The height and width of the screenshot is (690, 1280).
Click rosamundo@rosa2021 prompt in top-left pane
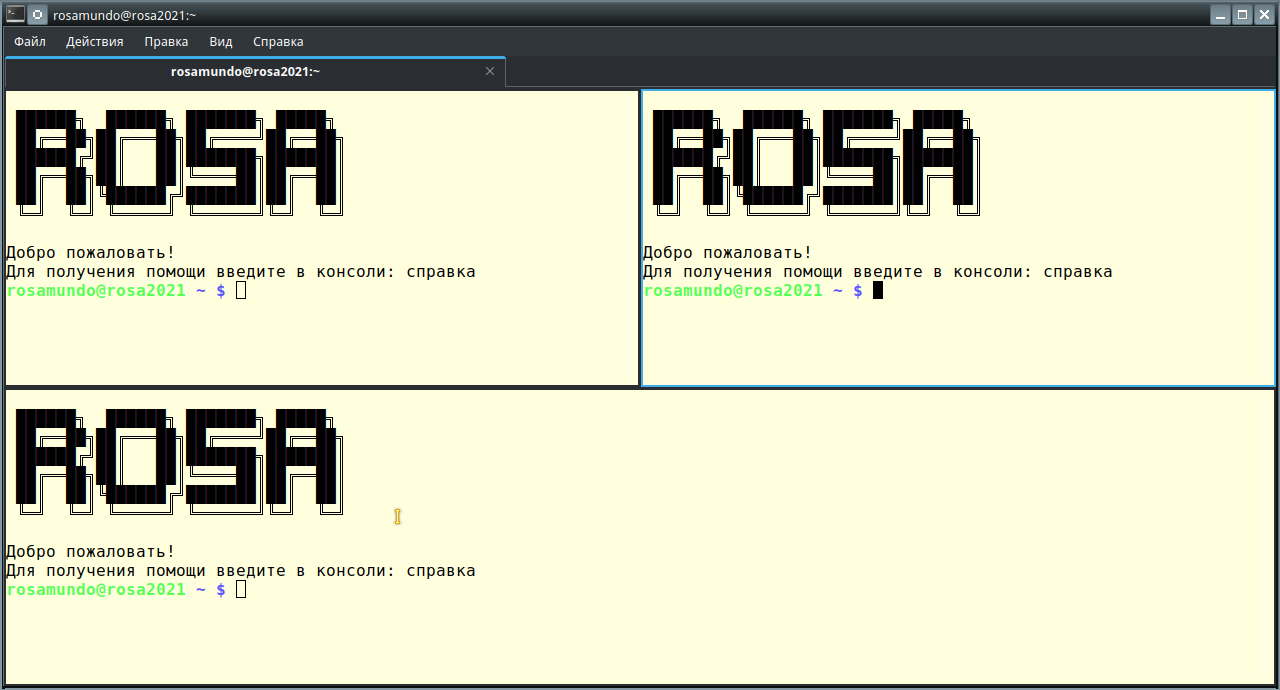[96, 291]
